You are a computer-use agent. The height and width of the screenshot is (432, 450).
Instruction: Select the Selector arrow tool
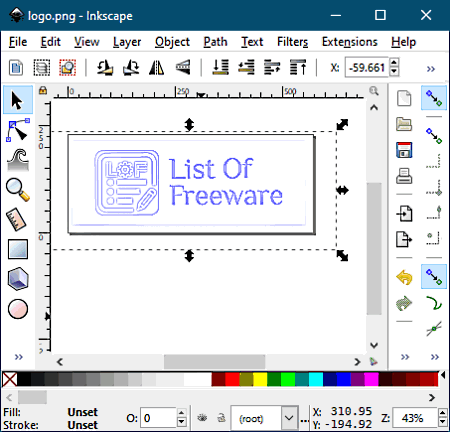pos(18,100)
